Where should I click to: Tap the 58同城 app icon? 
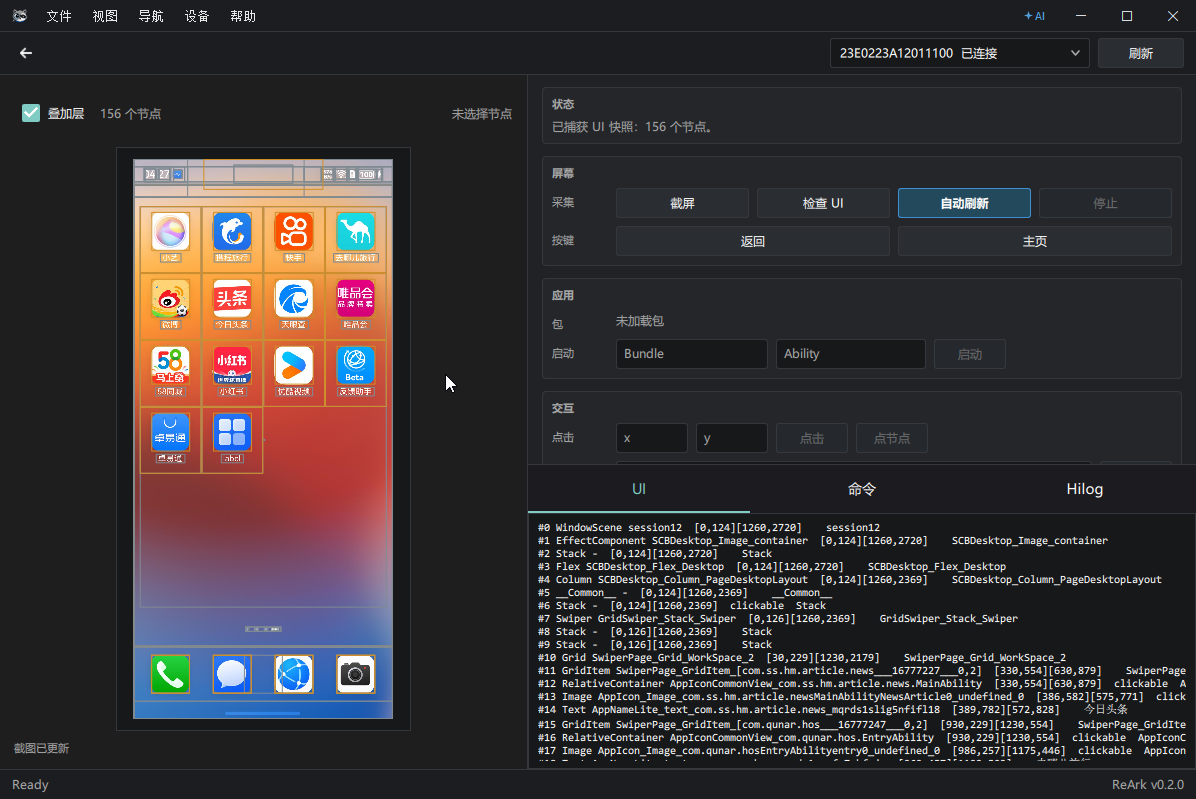[170, 365]
